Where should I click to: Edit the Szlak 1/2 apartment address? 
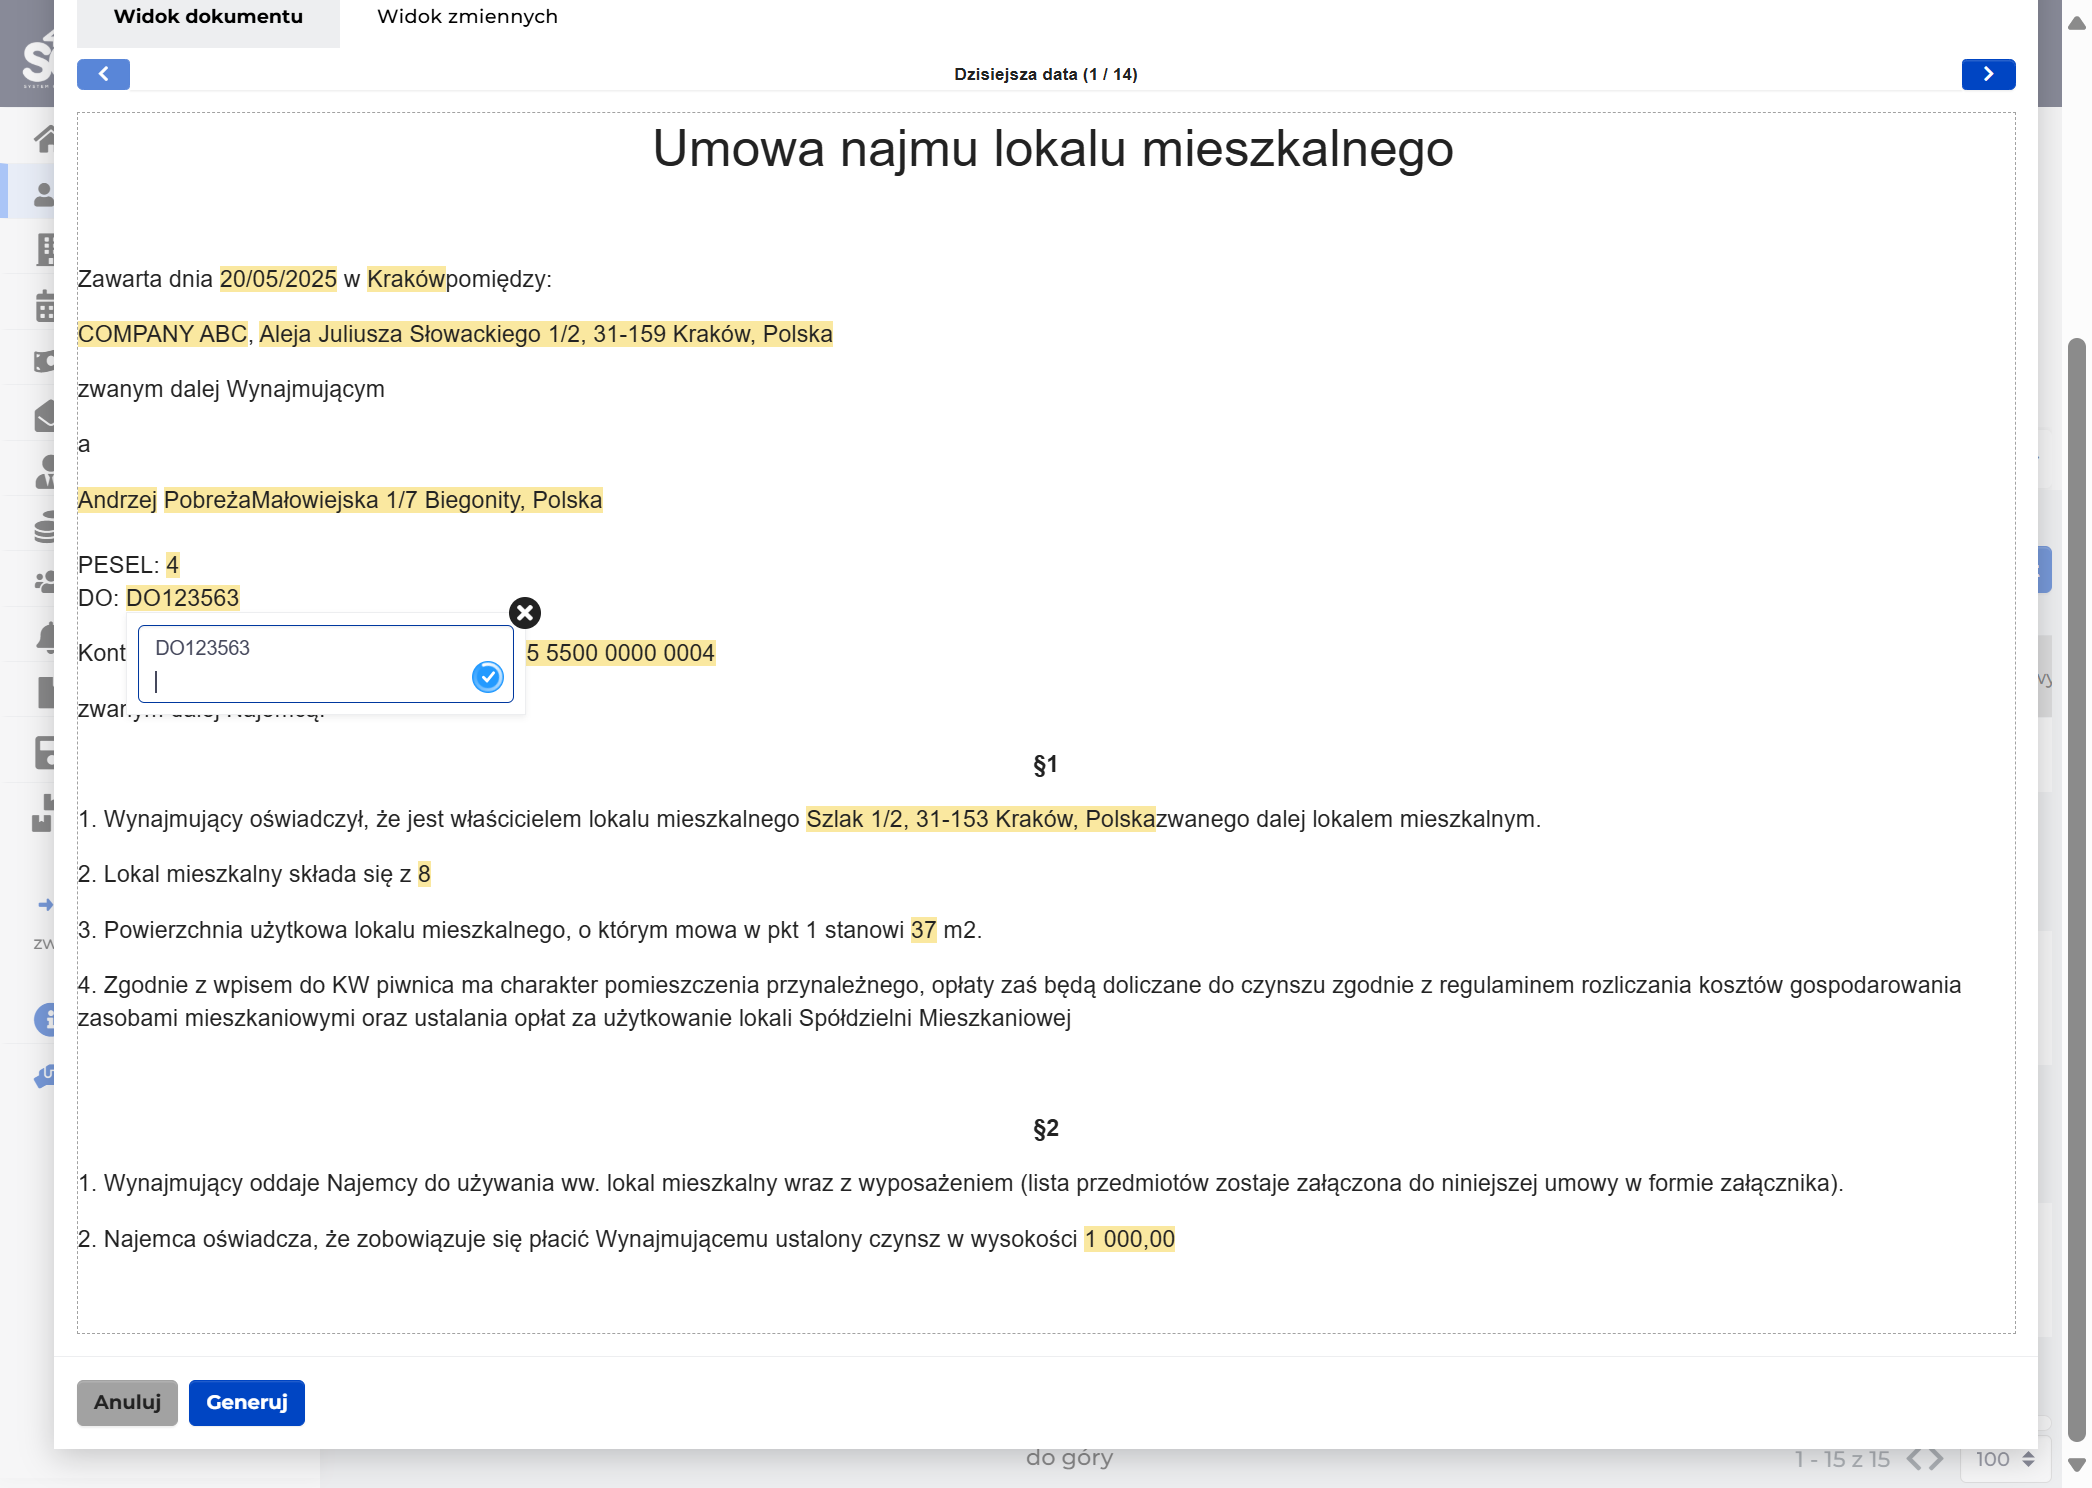pyautogui.click(x=980, y=819)
